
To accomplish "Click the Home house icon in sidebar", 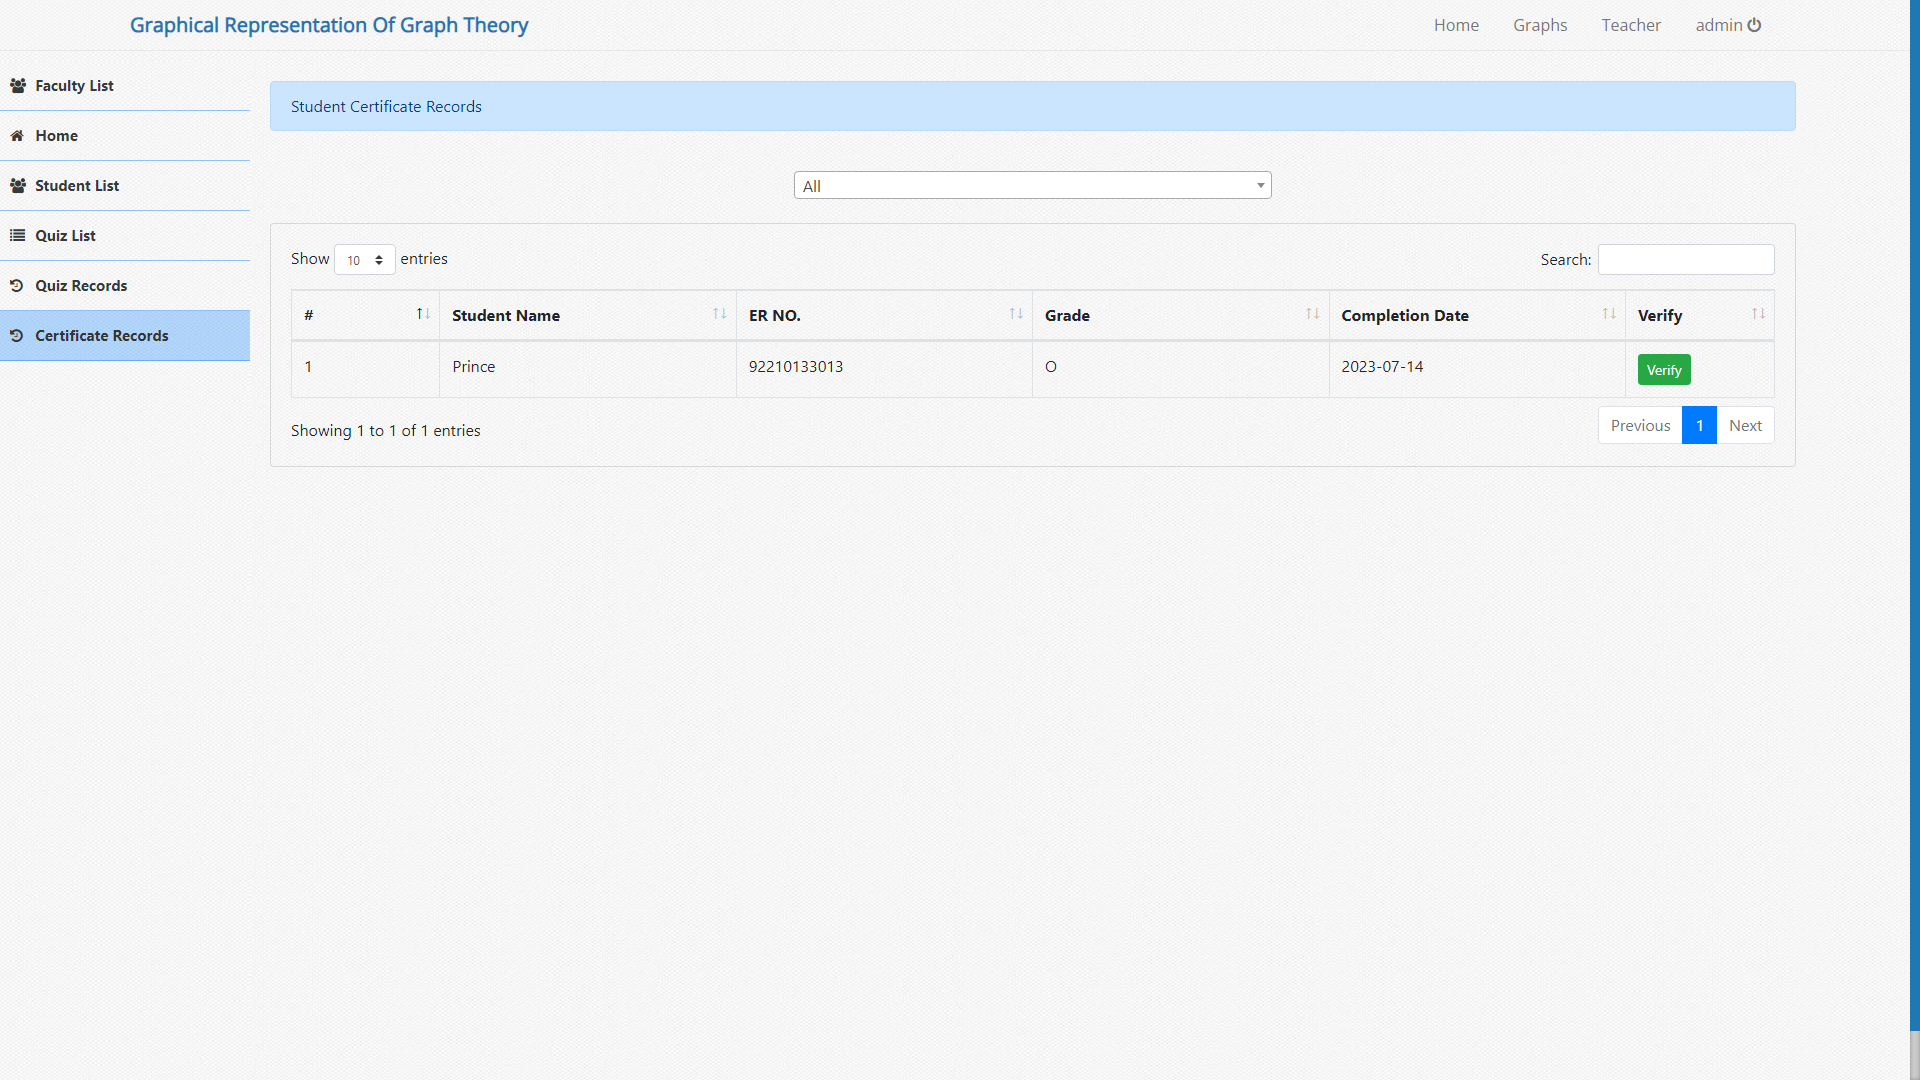I will (17, 136).
